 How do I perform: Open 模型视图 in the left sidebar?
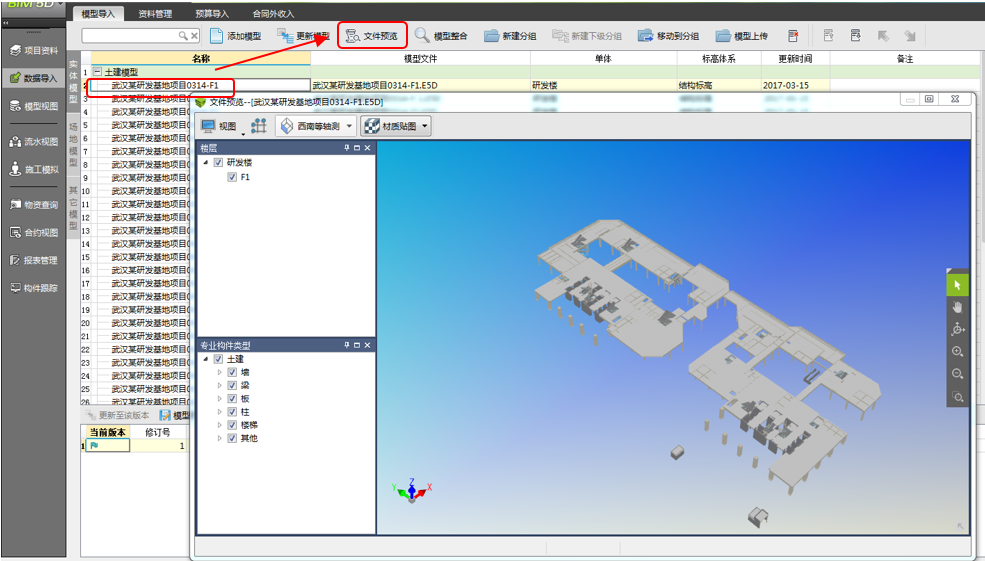(35, 106)
